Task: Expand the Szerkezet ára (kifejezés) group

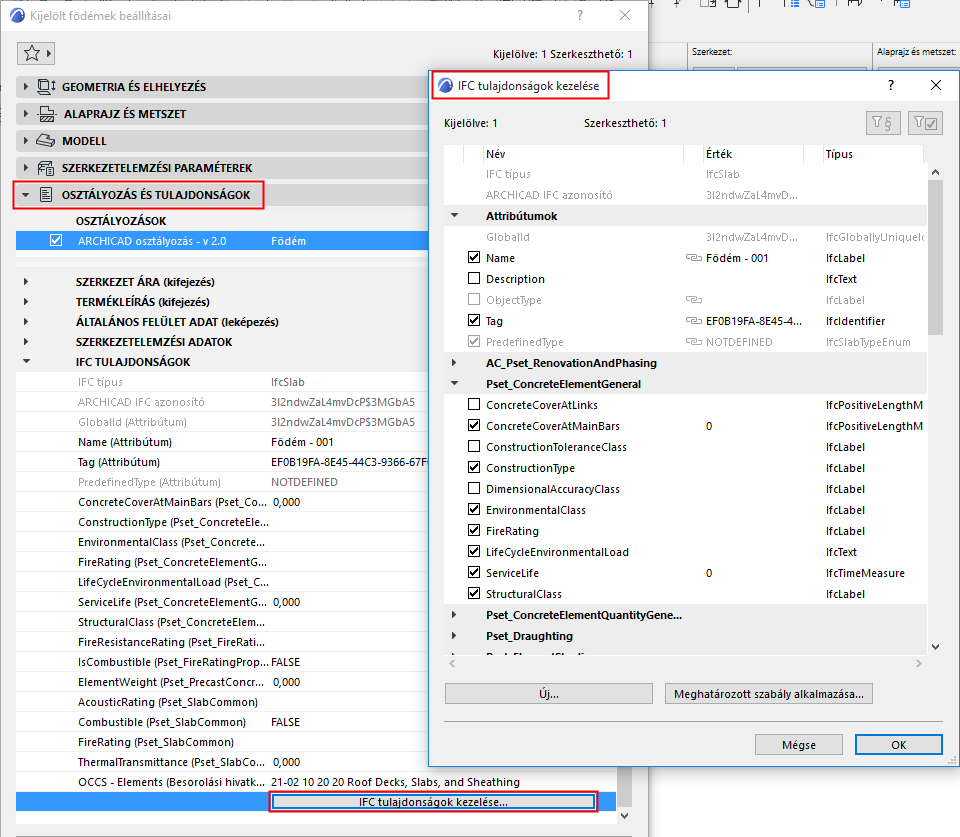Action: [26, 282]
